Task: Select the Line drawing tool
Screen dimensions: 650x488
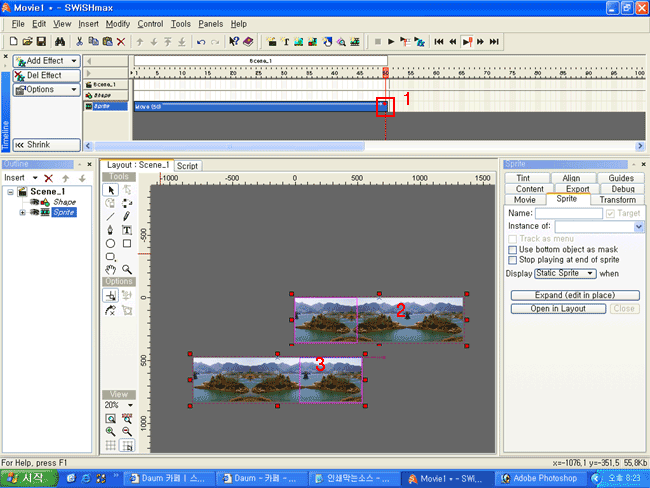Action: [x=110, y=216]
